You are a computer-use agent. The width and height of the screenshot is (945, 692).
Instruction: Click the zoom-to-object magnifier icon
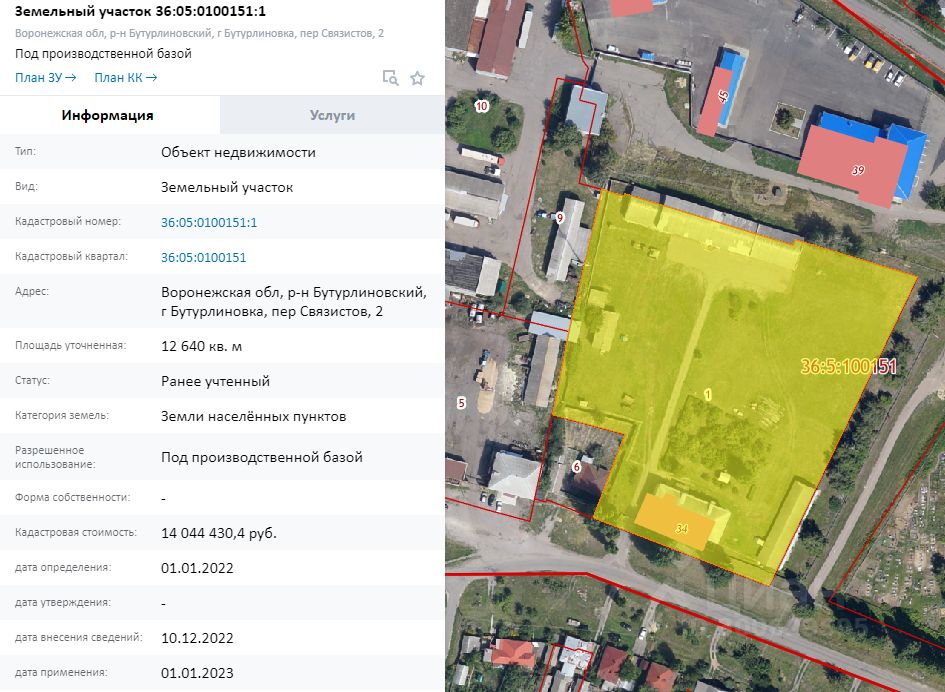pyautogui.click(x=390, y=78)
